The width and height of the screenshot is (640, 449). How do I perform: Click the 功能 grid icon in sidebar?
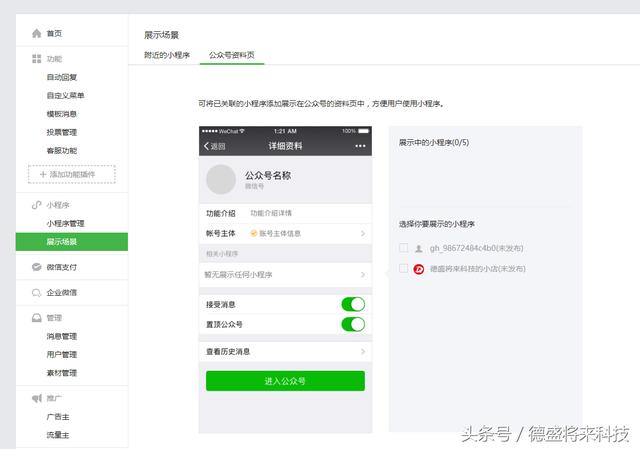tap(36, 59)
